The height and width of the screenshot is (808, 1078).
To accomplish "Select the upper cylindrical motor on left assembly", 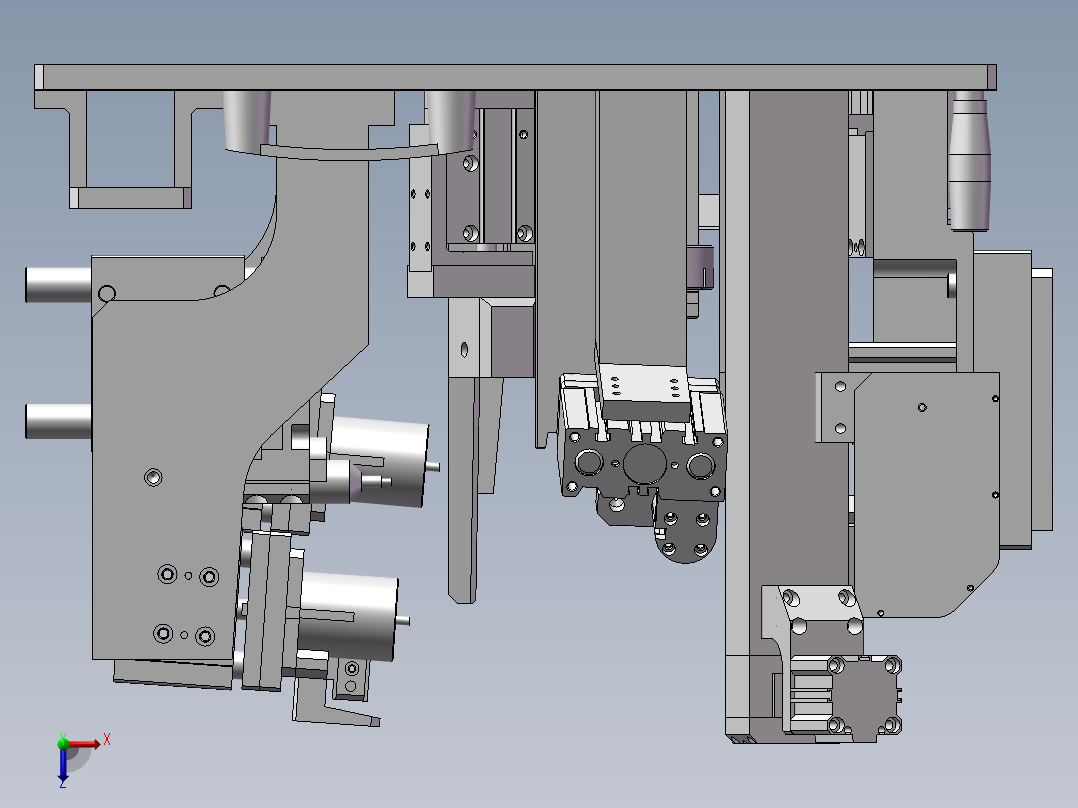I will (x=380, y=461).
